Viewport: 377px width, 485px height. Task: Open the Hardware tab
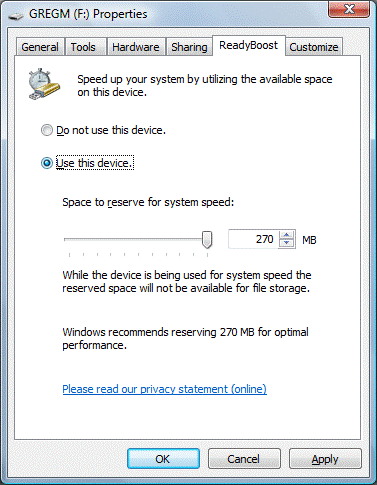[136, 47]
